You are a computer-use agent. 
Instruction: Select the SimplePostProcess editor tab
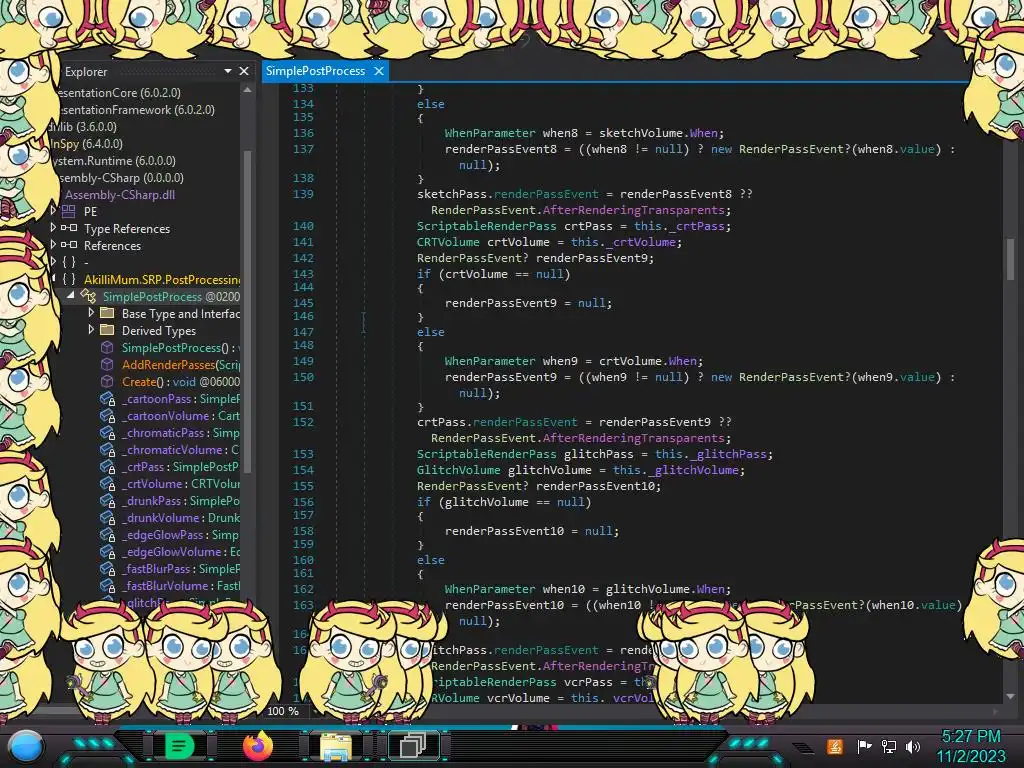315,71
